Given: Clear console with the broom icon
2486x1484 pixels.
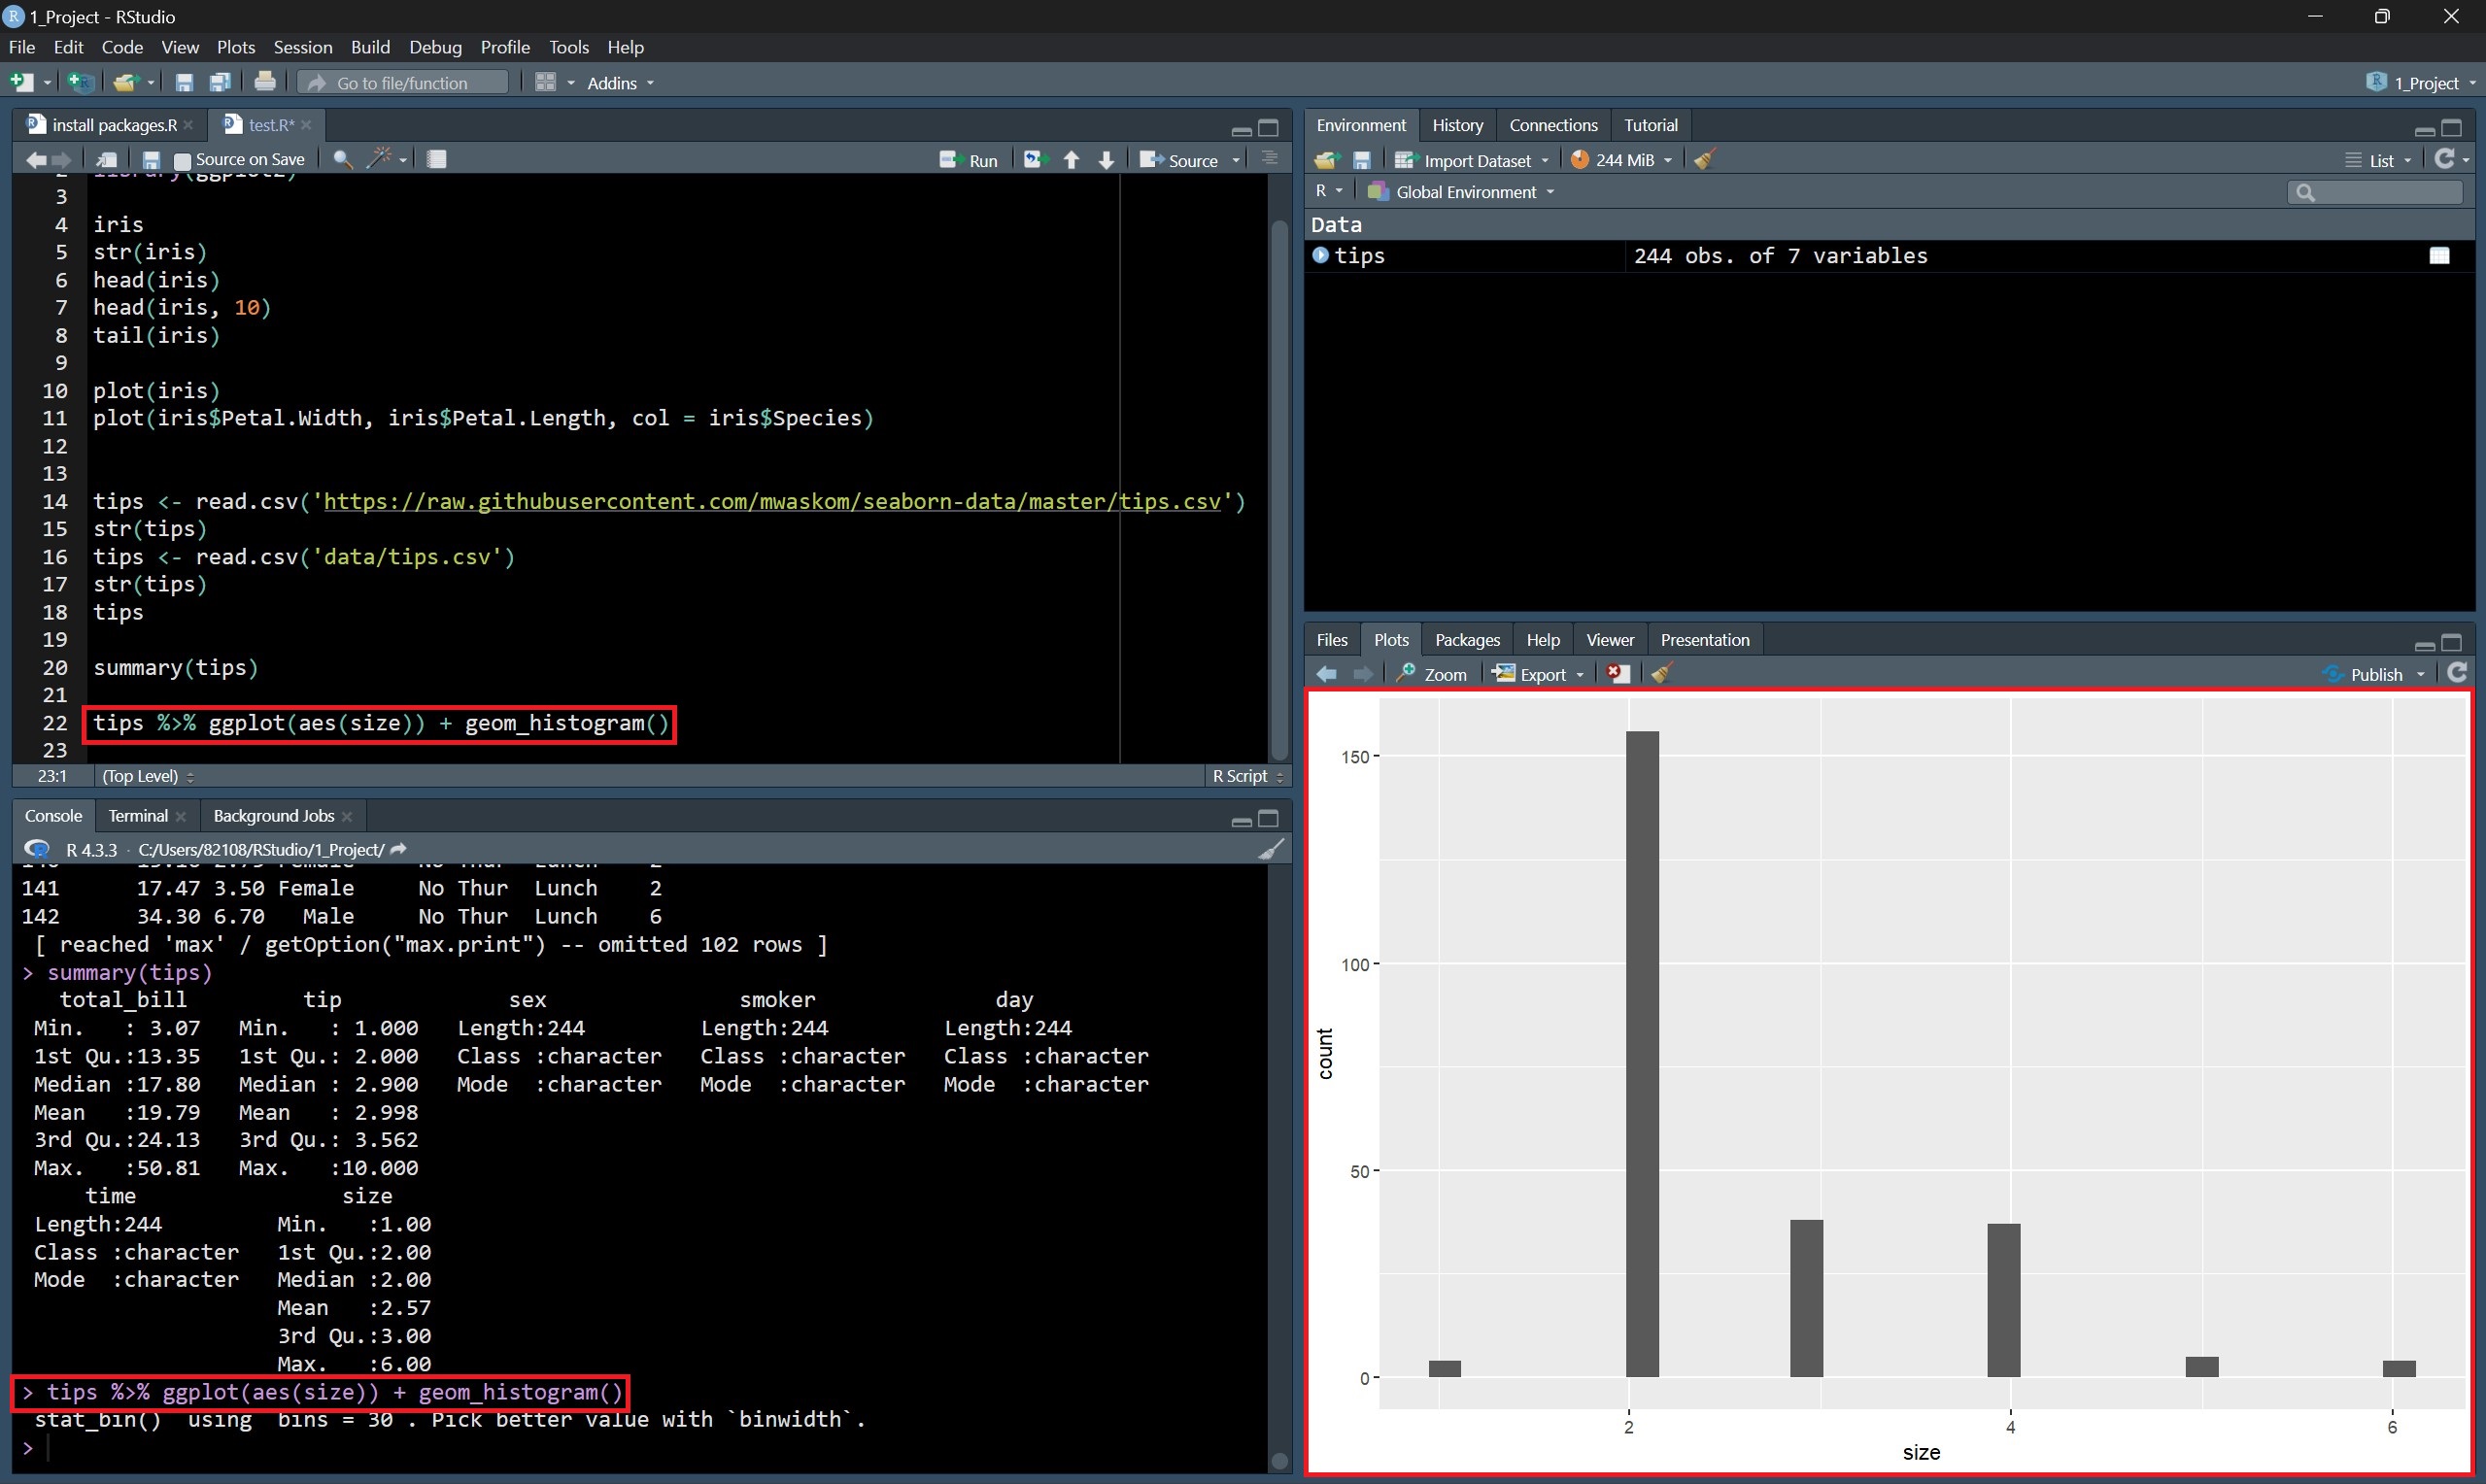Looking at the screenshot, I should click(x=1270, y=850).
